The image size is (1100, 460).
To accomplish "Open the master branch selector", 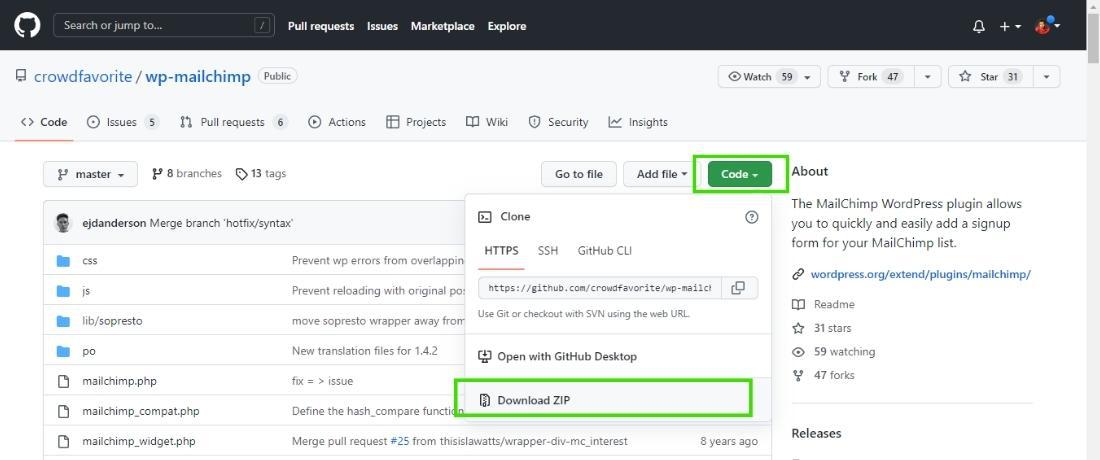I will point(90,174).
